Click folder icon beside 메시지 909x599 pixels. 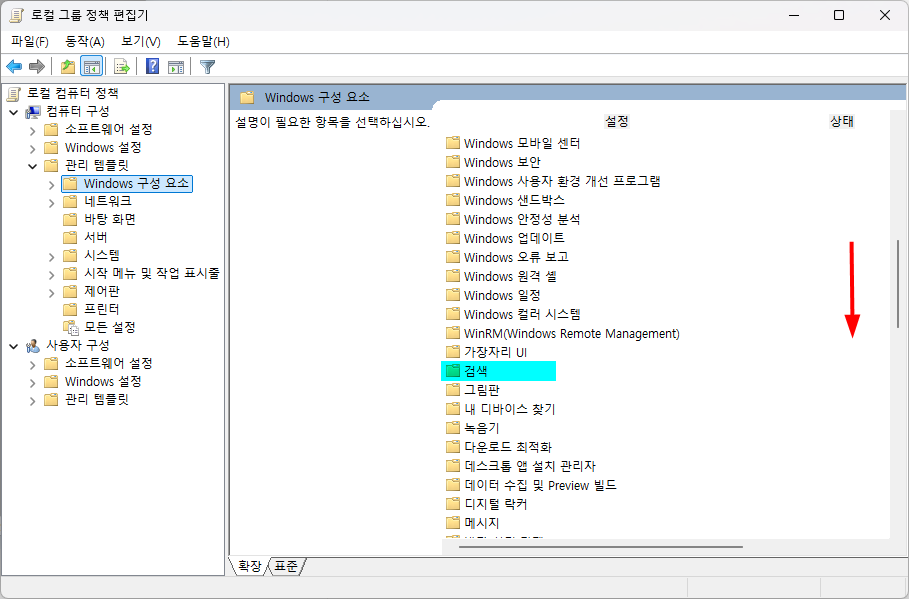(x=453, y=522)
